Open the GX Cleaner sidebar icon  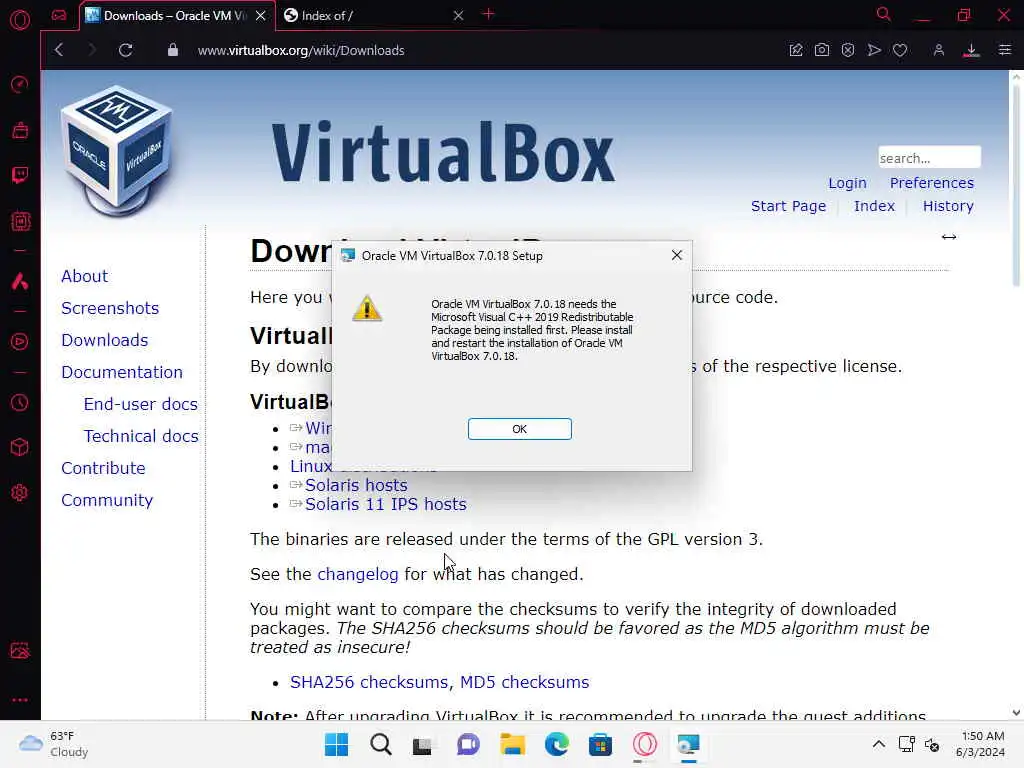coord(20,130)
